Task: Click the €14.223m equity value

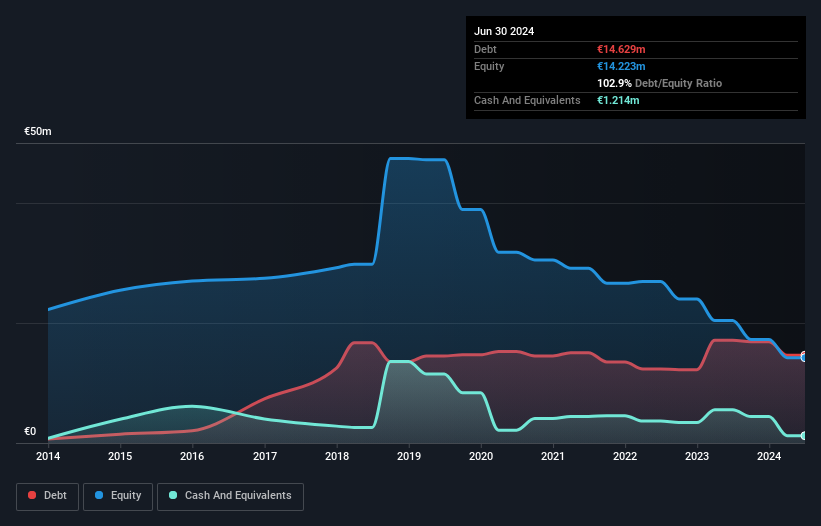Action: (x=621, y=66)
